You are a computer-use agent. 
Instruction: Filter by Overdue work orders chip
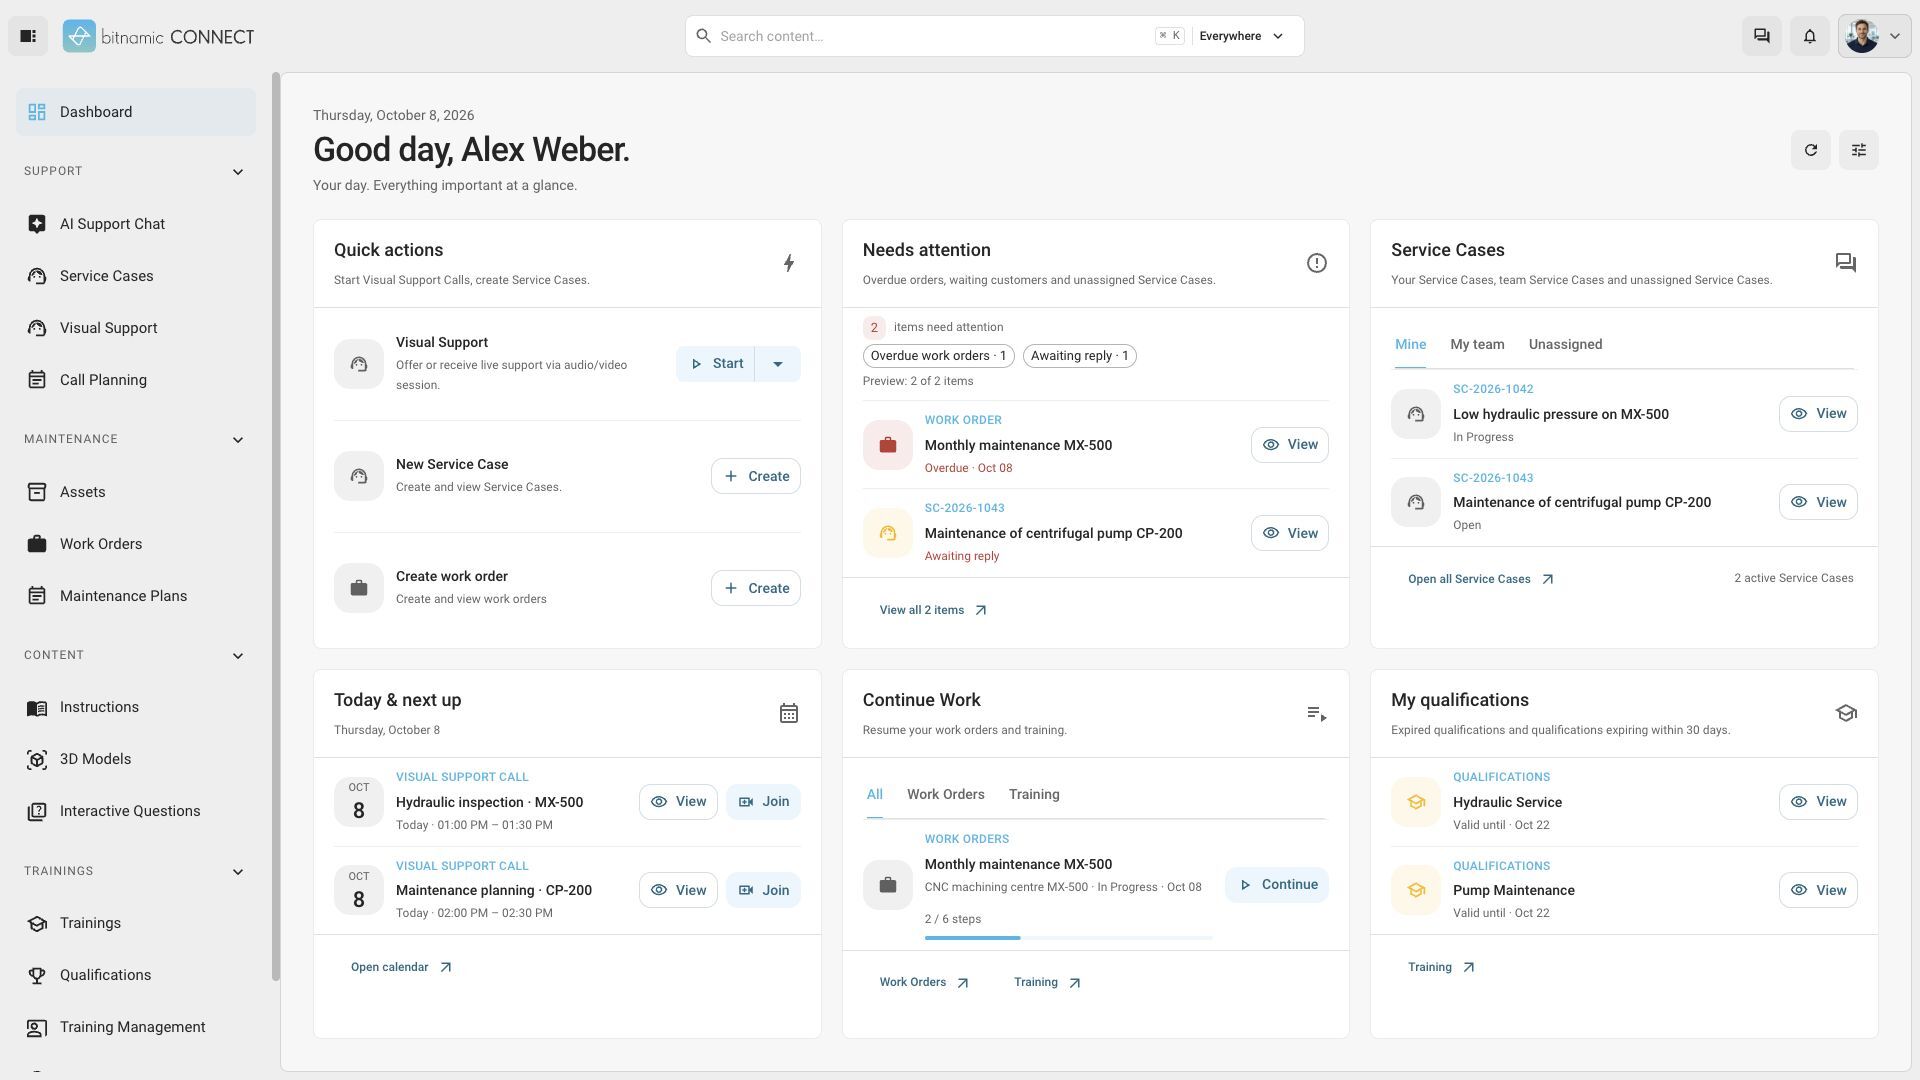938,356
